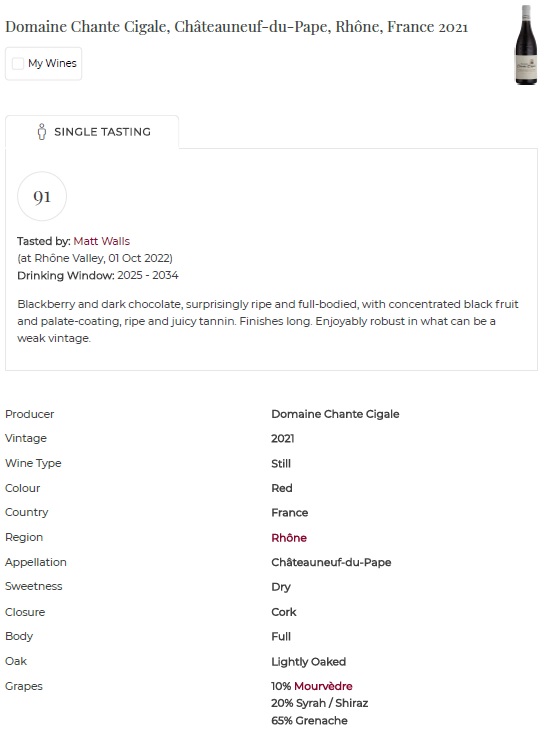Select the Drinking Window 2025 - 2034 text
Screen dimensions: 546x743
[x=98, y=275]
